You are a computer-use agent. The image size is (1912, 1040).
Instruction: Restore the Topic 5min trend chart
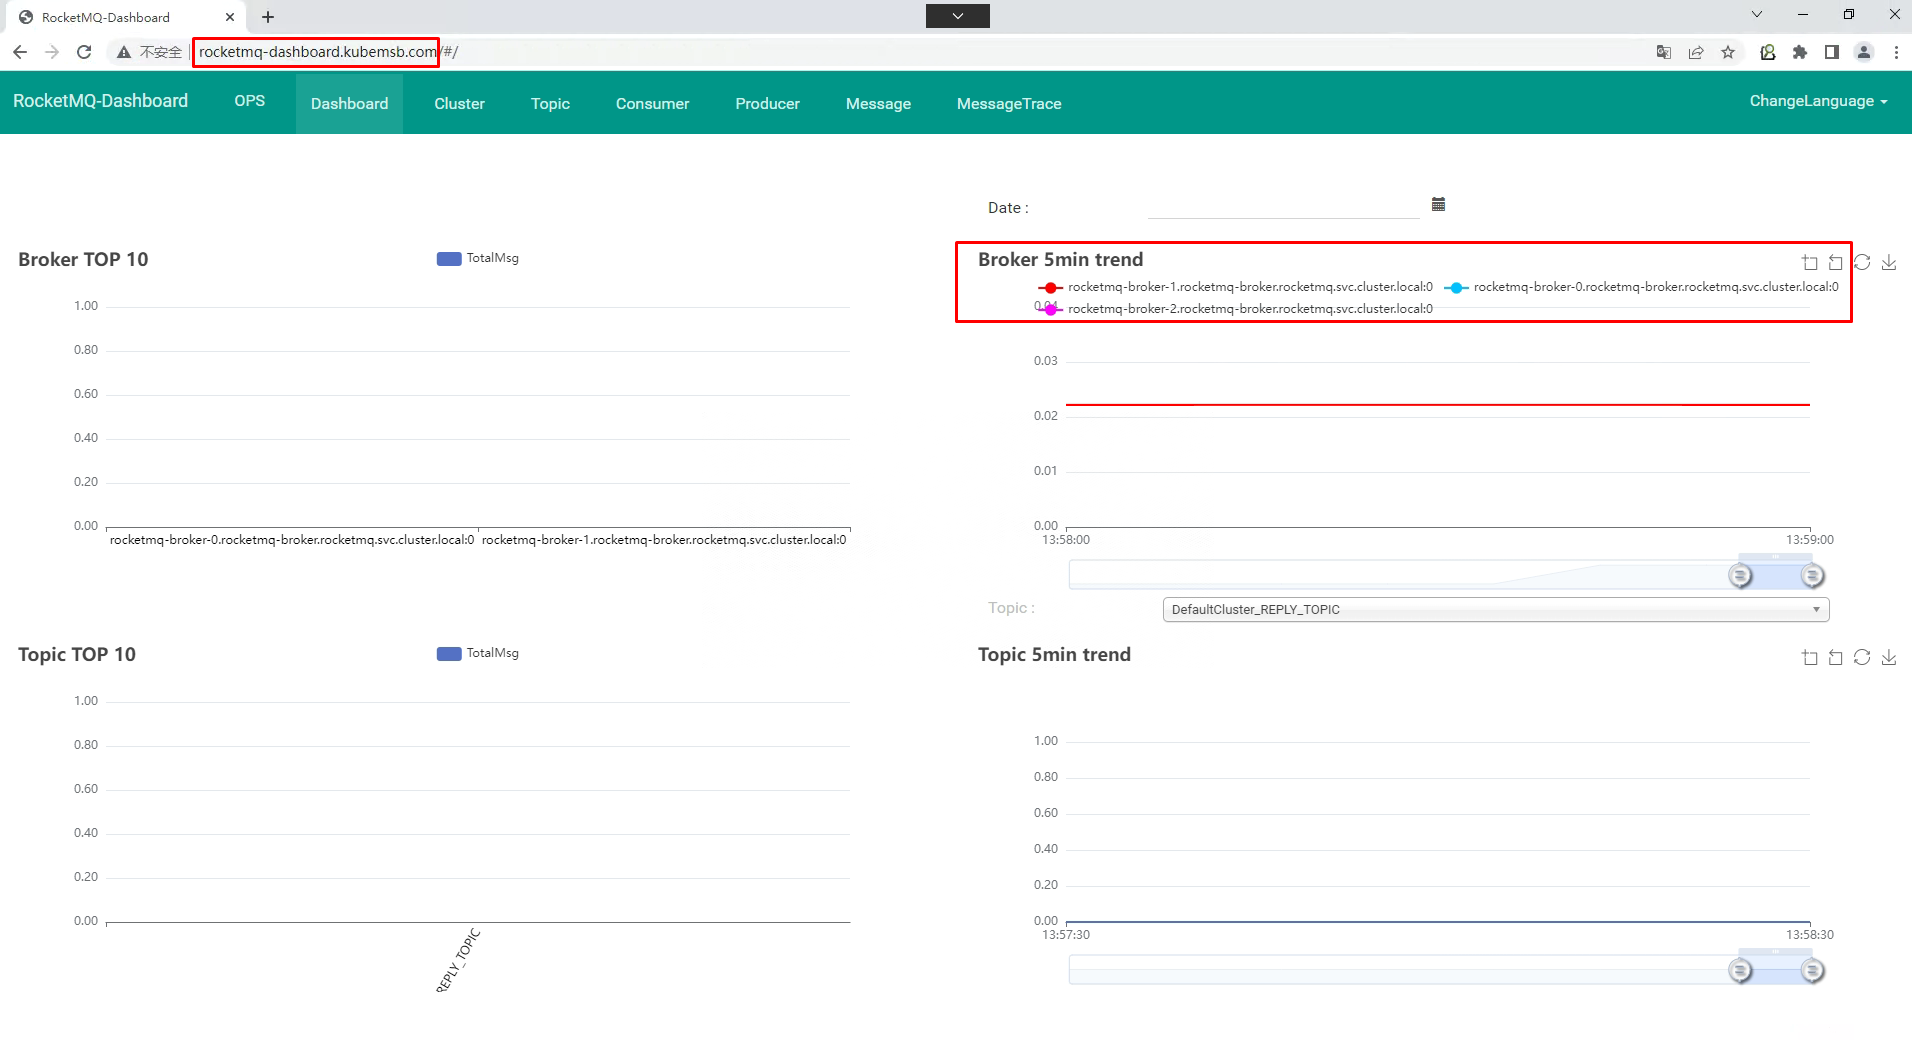[1862, 657]
